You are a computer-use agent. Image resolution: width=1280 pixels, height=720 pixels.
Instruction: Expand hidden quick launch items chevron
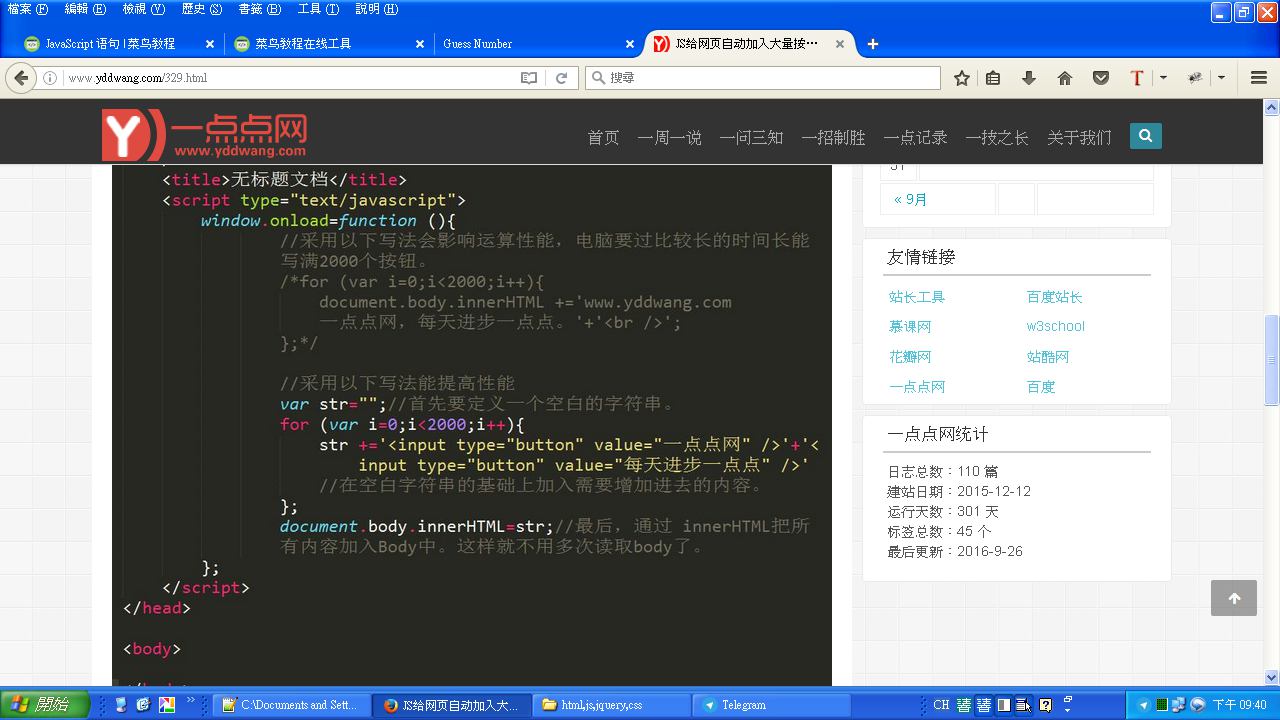[x=190, y=702]
